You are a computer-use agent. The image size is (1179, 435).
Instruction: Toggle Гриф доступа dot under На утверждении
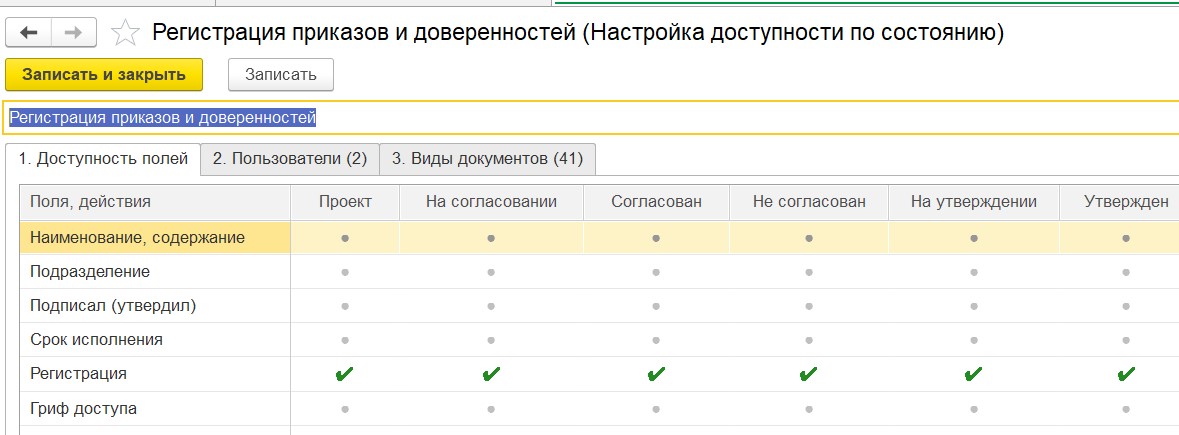coord(974,409)
